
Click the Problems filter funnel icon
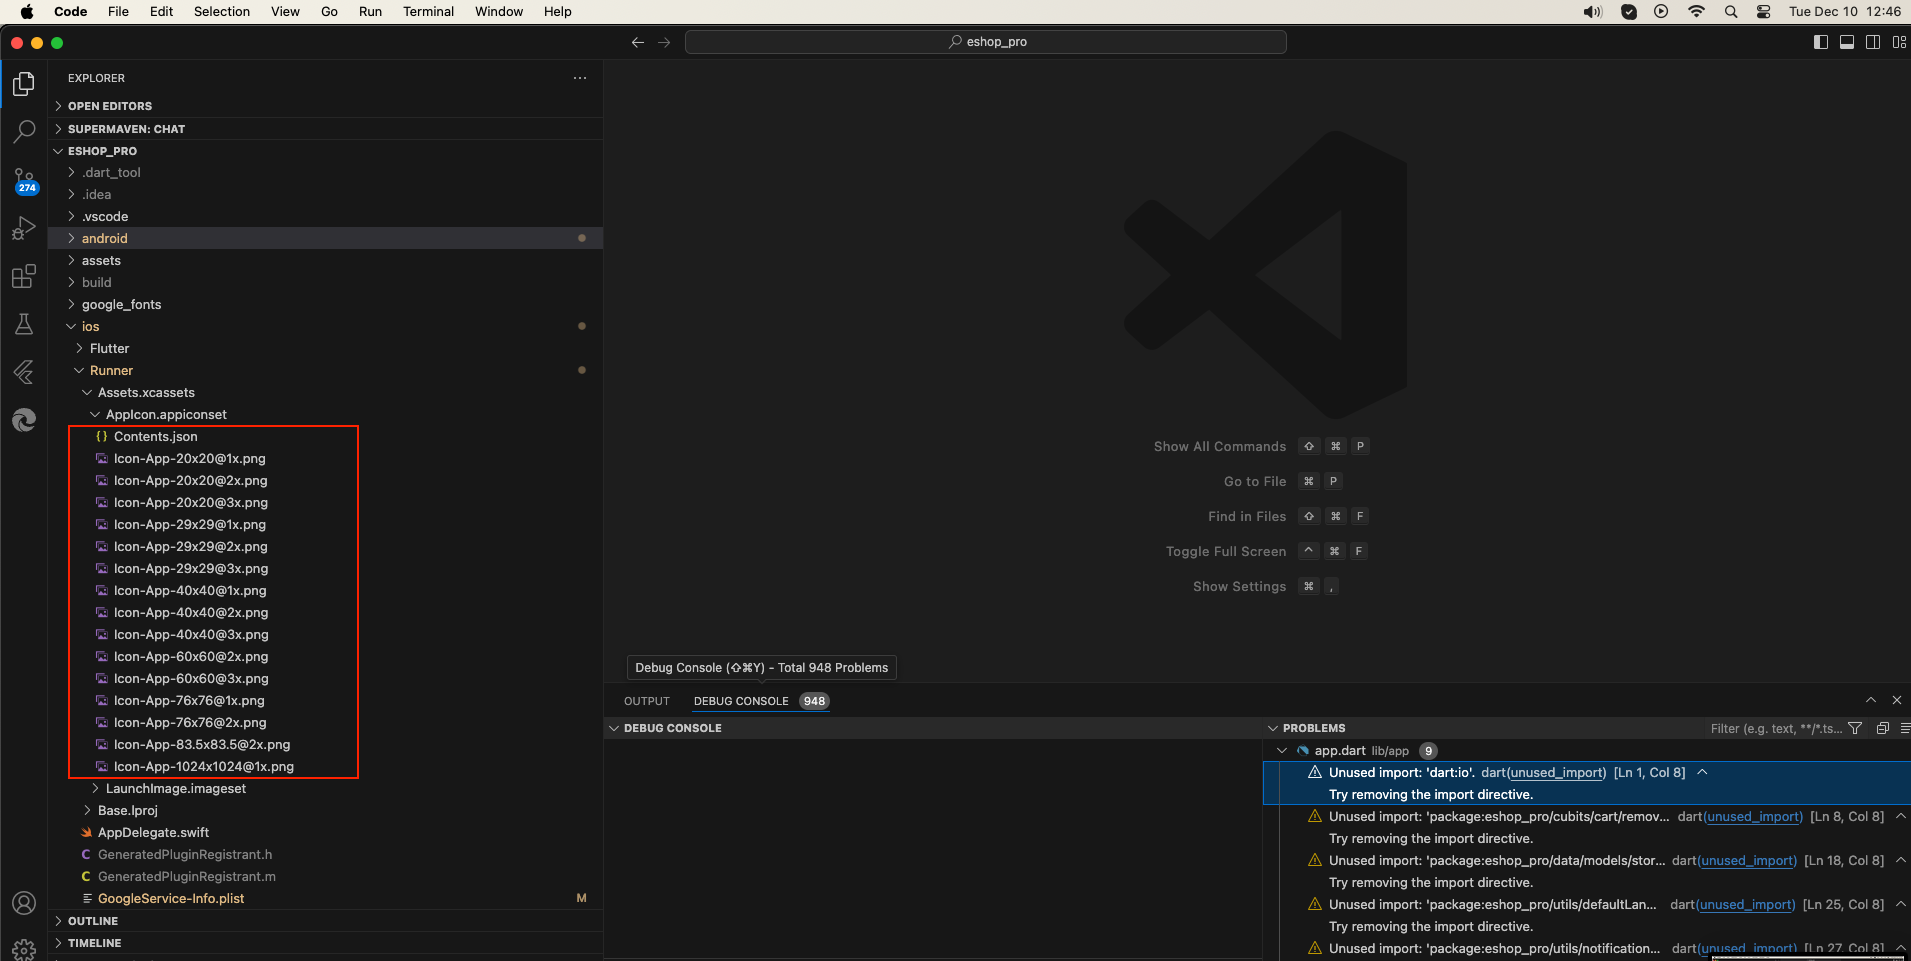(1855, 728)
